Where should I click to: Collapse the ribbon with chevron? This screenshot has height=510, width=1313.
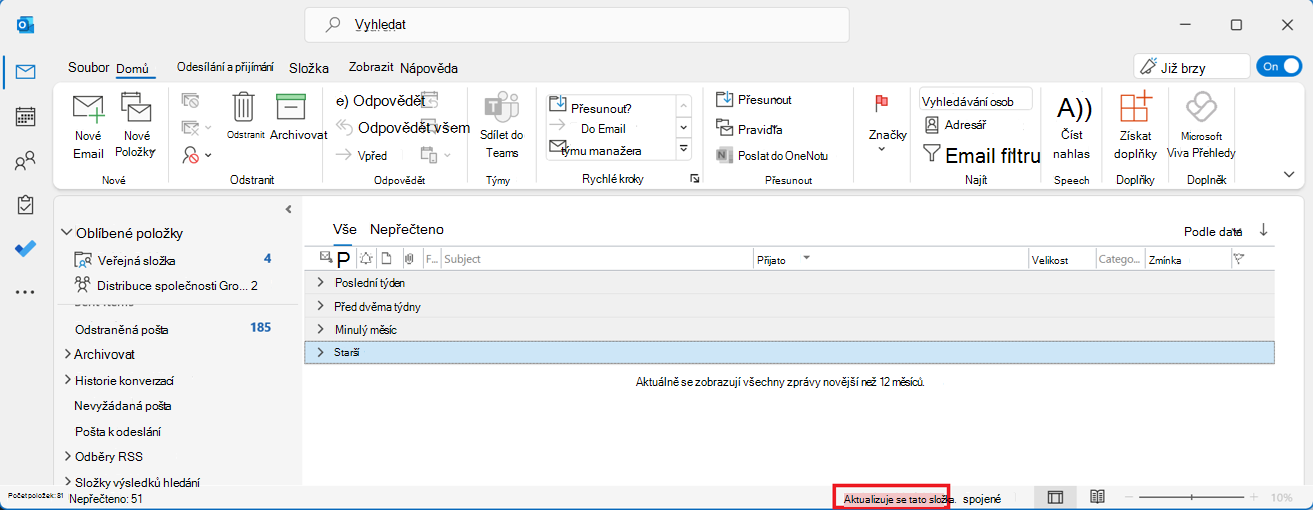(x=1289, y=174)
